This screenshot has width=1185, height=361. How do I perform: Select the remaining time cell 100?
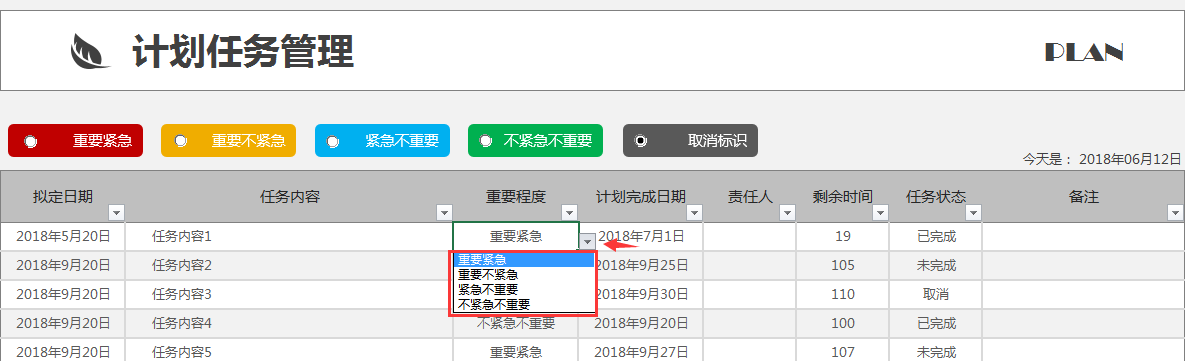(843, 323)
